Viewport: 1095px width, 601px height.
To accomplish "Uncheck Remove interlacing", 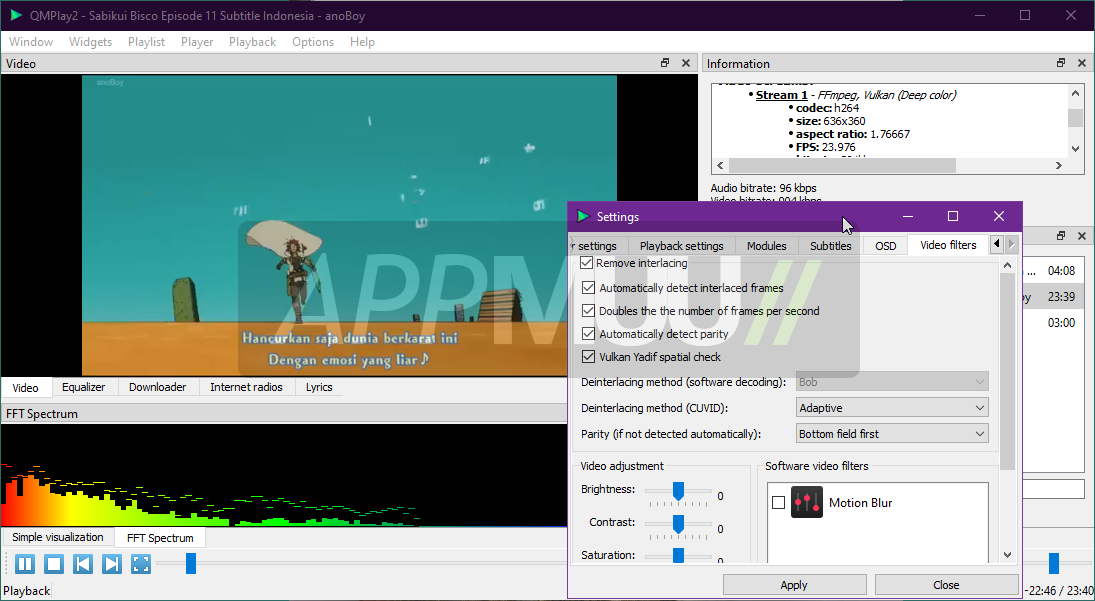I will coord(587,263).
